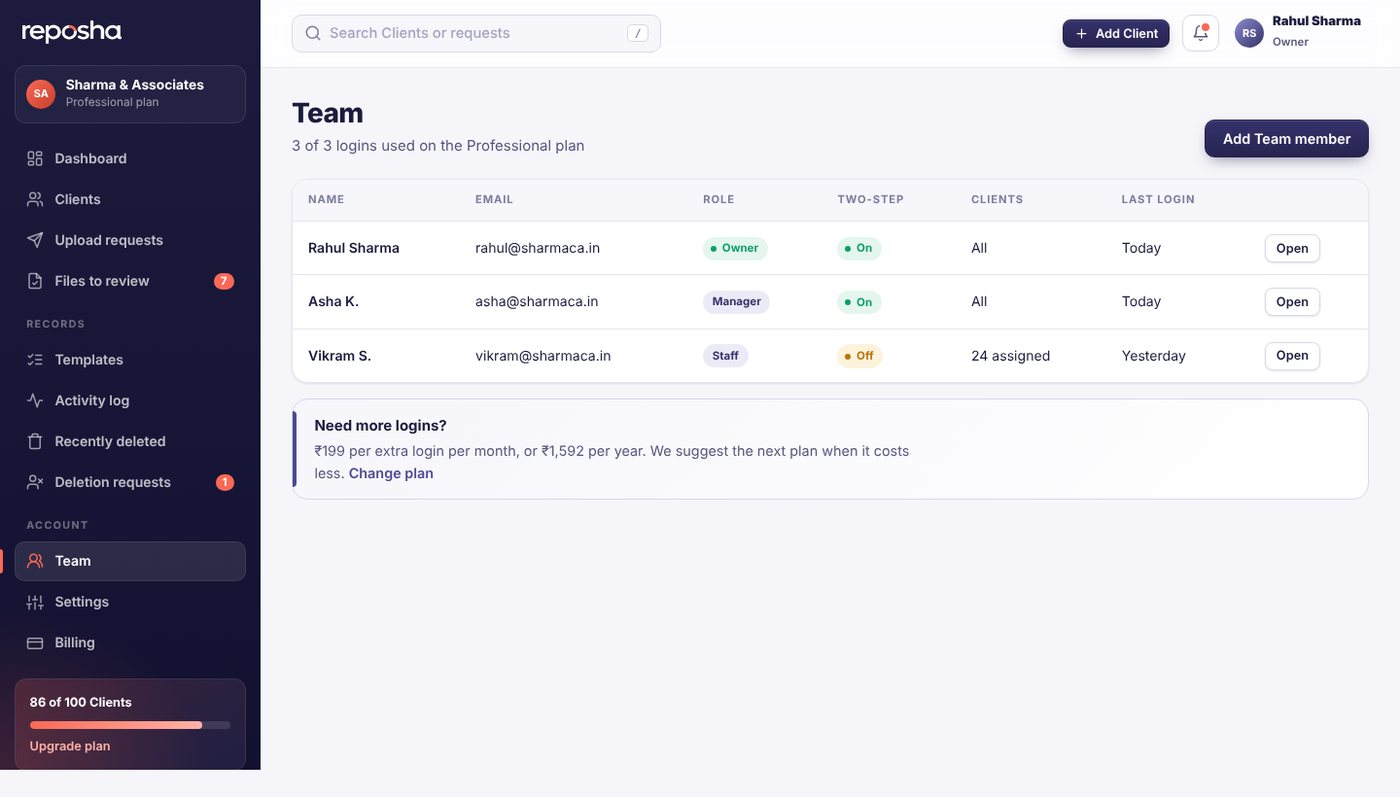Viewport: 1400px width, 797px height.
Task: Open Asha K.'s team row
Action: pos(1292,302)
